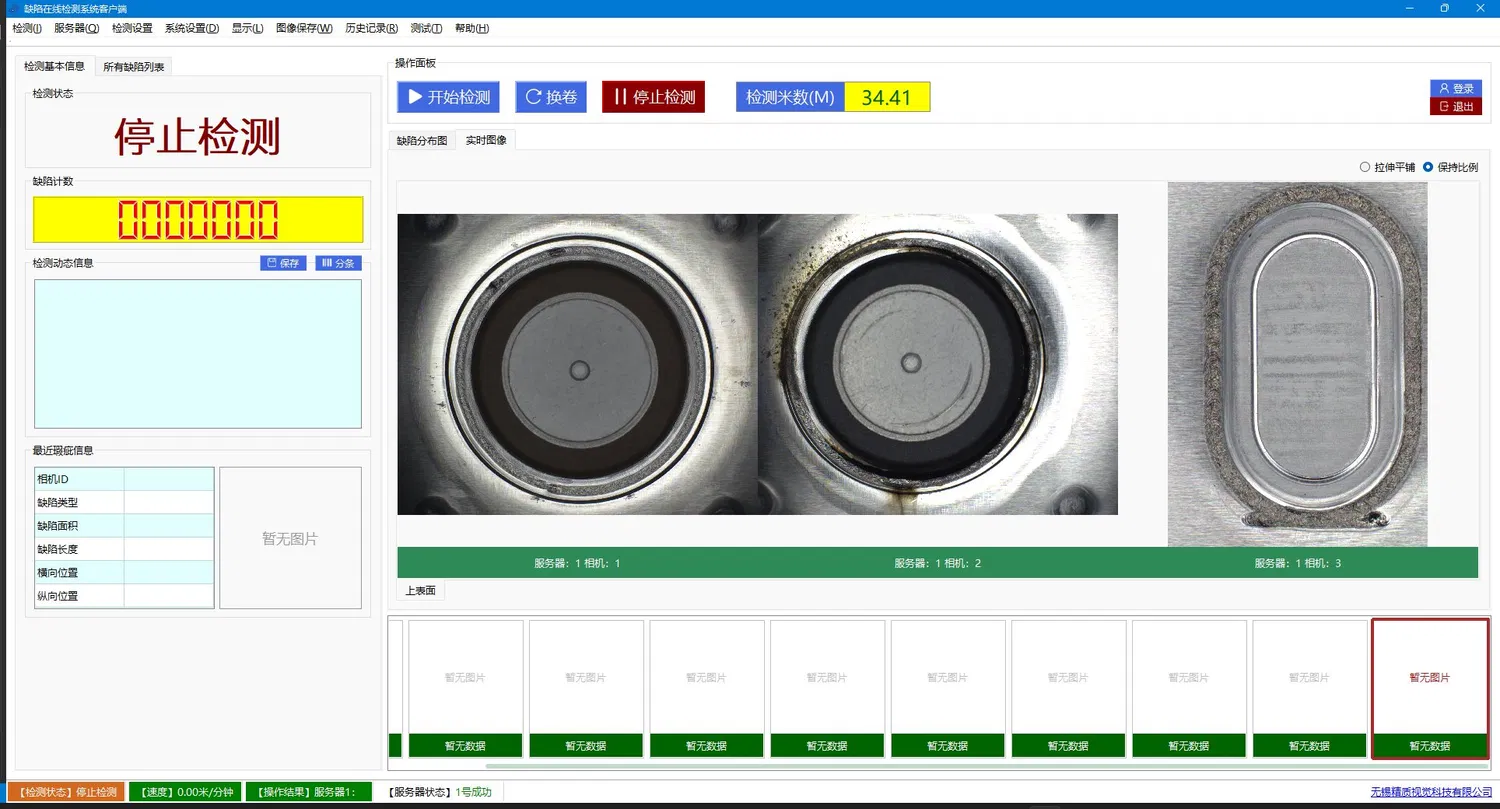Click the 缺陷计数 counter display

point(198,219)
